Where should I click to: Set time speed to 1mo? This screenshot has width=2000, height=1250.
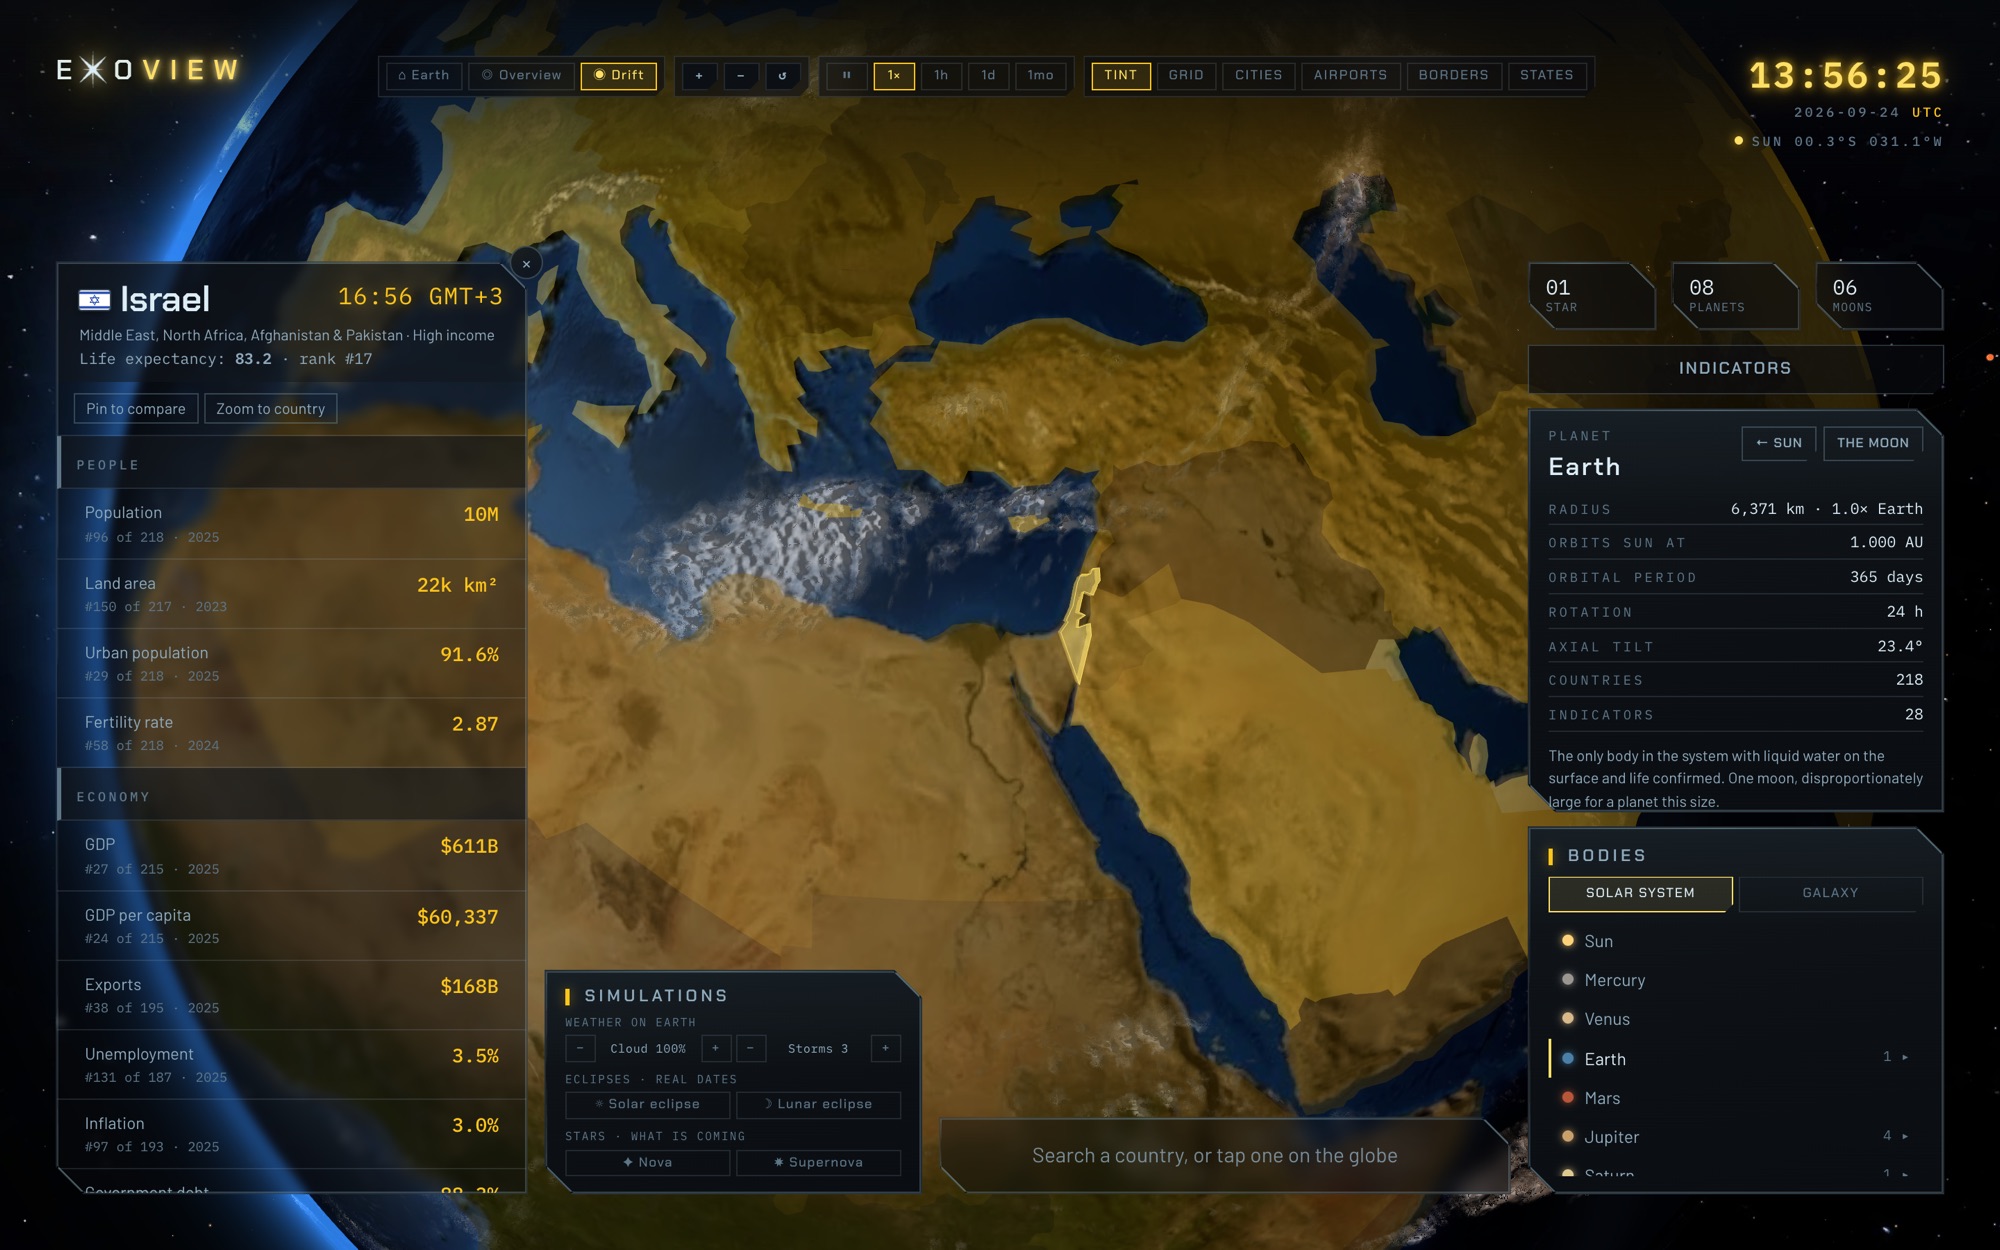[x=1040, y=76]
